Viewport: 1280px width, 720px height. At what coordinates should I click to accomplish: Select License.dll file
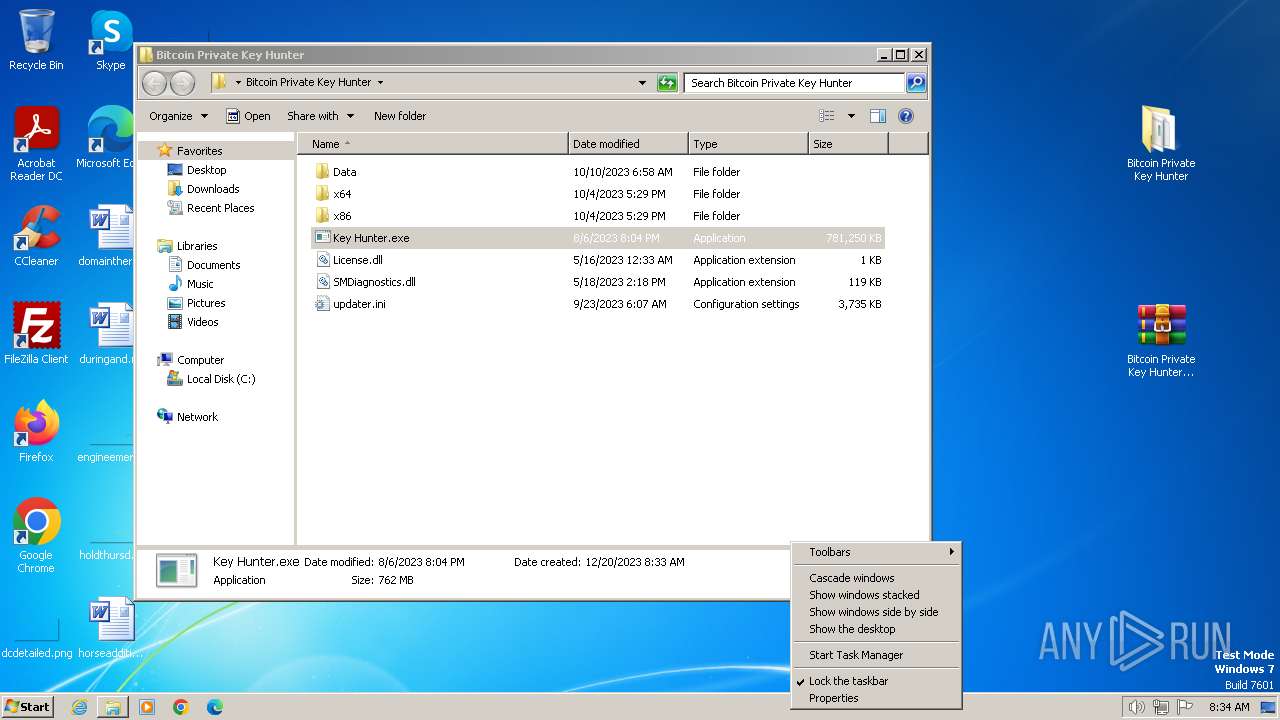tap(598, 260)
